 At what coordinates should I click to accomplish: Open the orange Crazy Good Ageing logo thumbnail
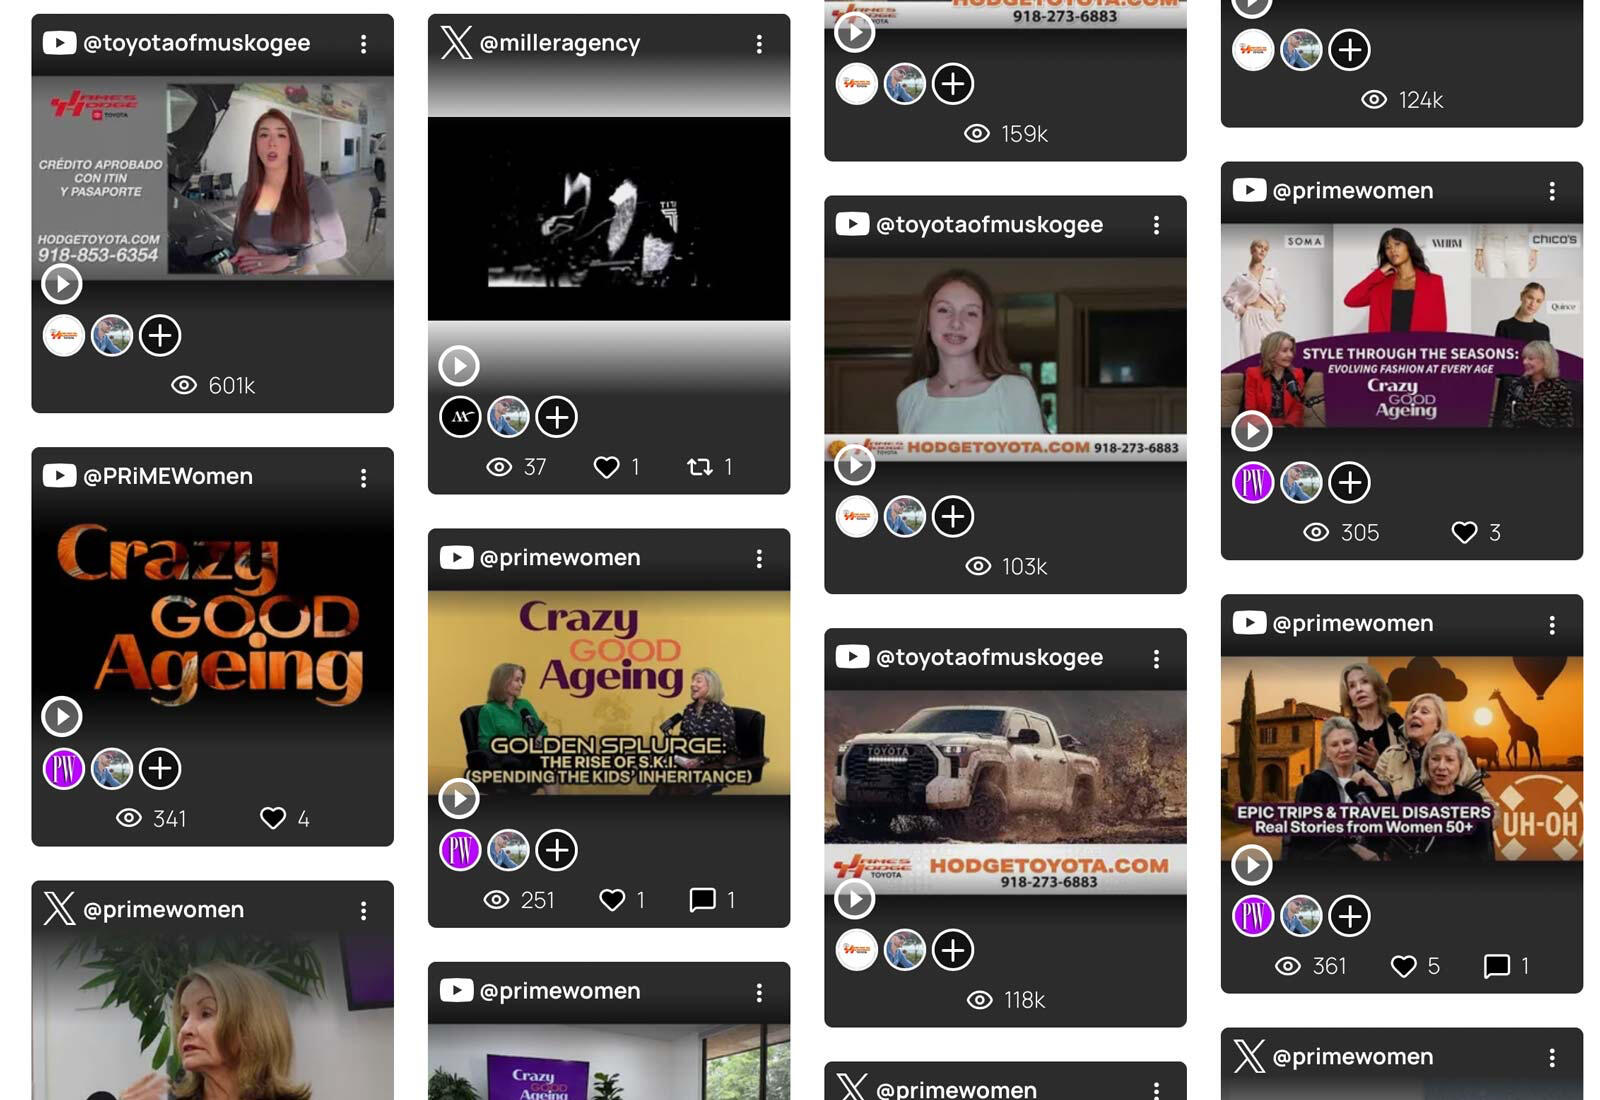[212, 613]
